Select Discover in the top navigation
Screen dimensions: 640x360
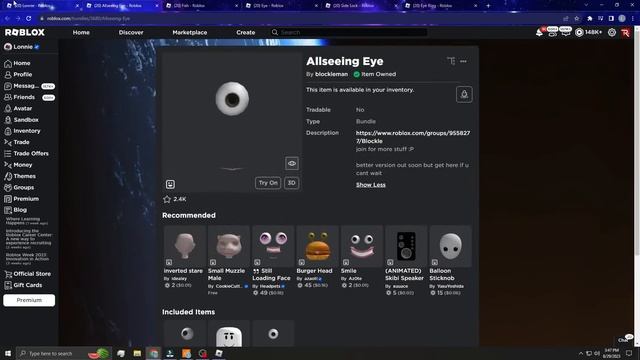[x=131, y=32]
